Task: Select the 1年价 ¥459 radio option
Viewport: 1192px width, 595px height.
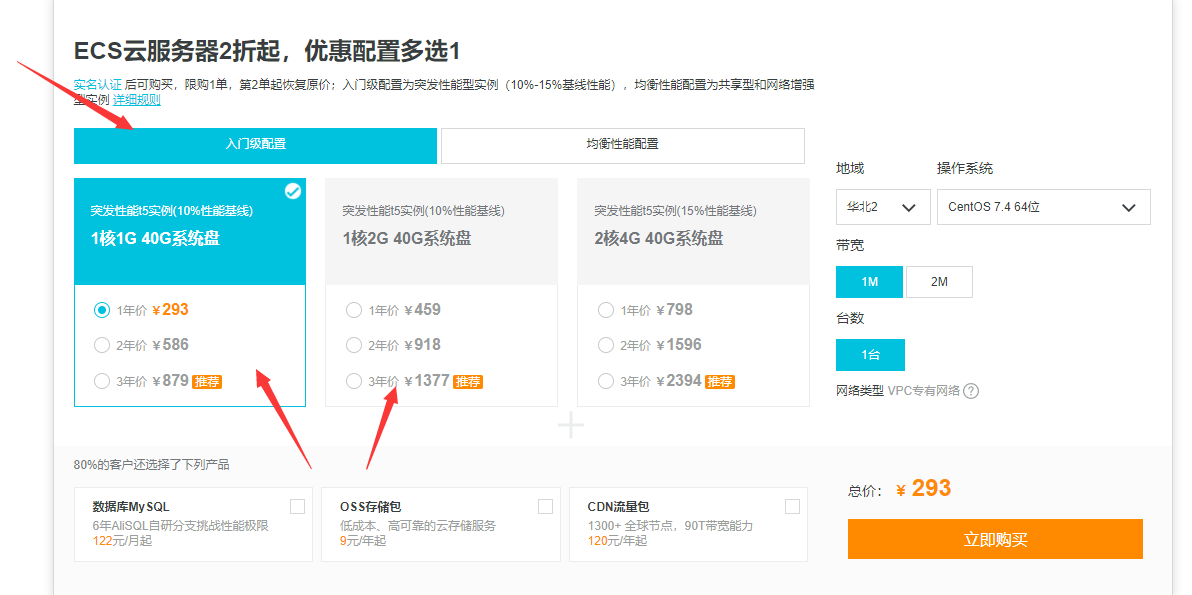Action: pos(354,310)
